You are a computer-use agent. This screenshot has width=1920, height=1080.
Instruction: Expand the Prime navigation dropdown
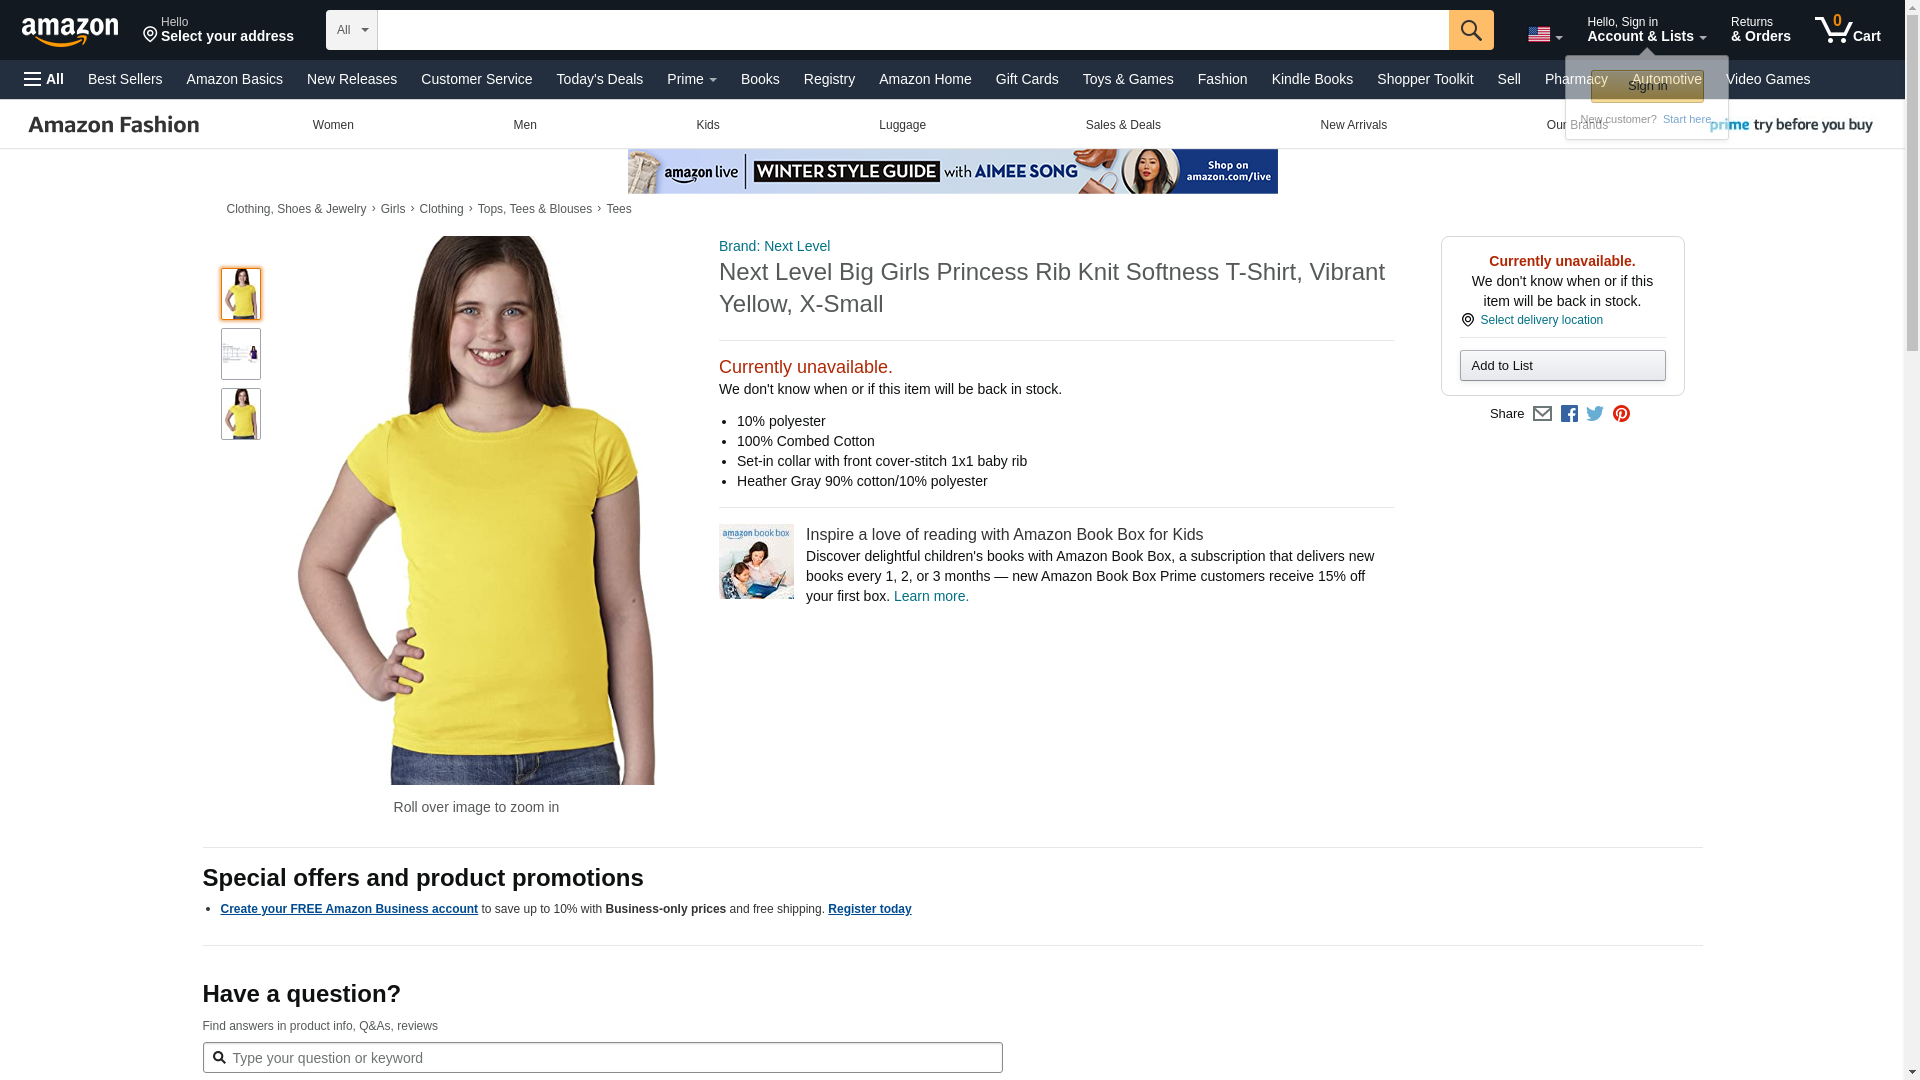691,79
